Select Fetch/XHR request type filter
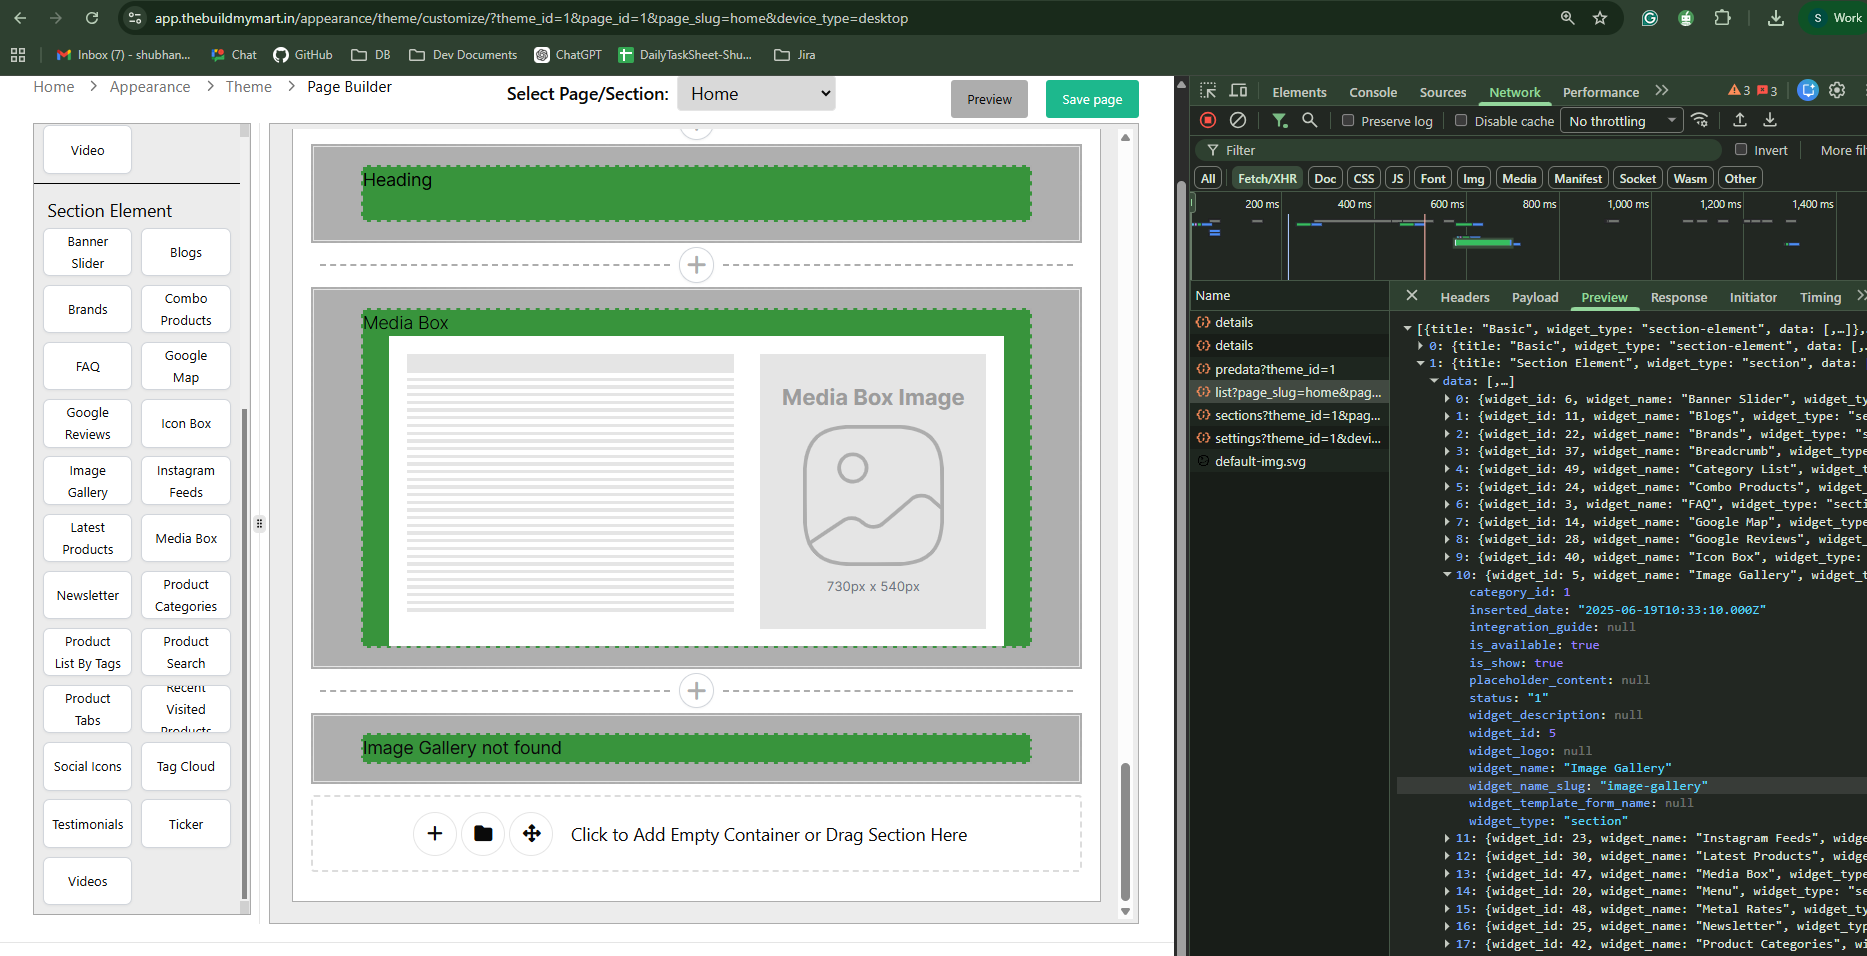The width and height of the screenshot is (1867, 956). 1267,178
